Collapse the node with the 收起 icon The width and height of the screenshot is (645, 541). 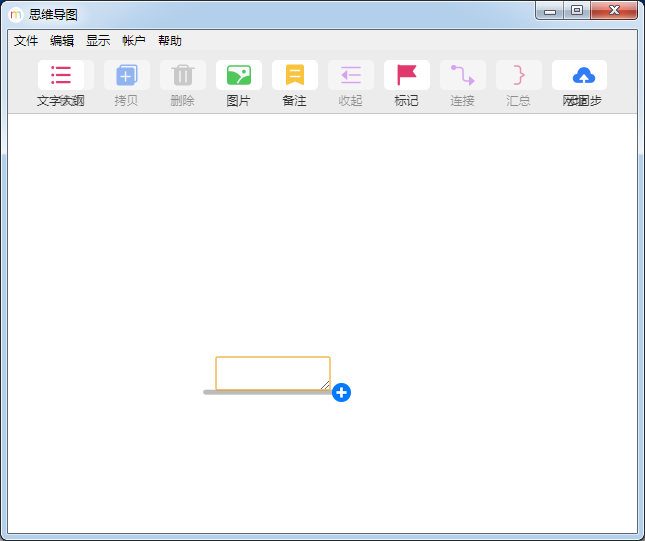(x=350, y=76)
